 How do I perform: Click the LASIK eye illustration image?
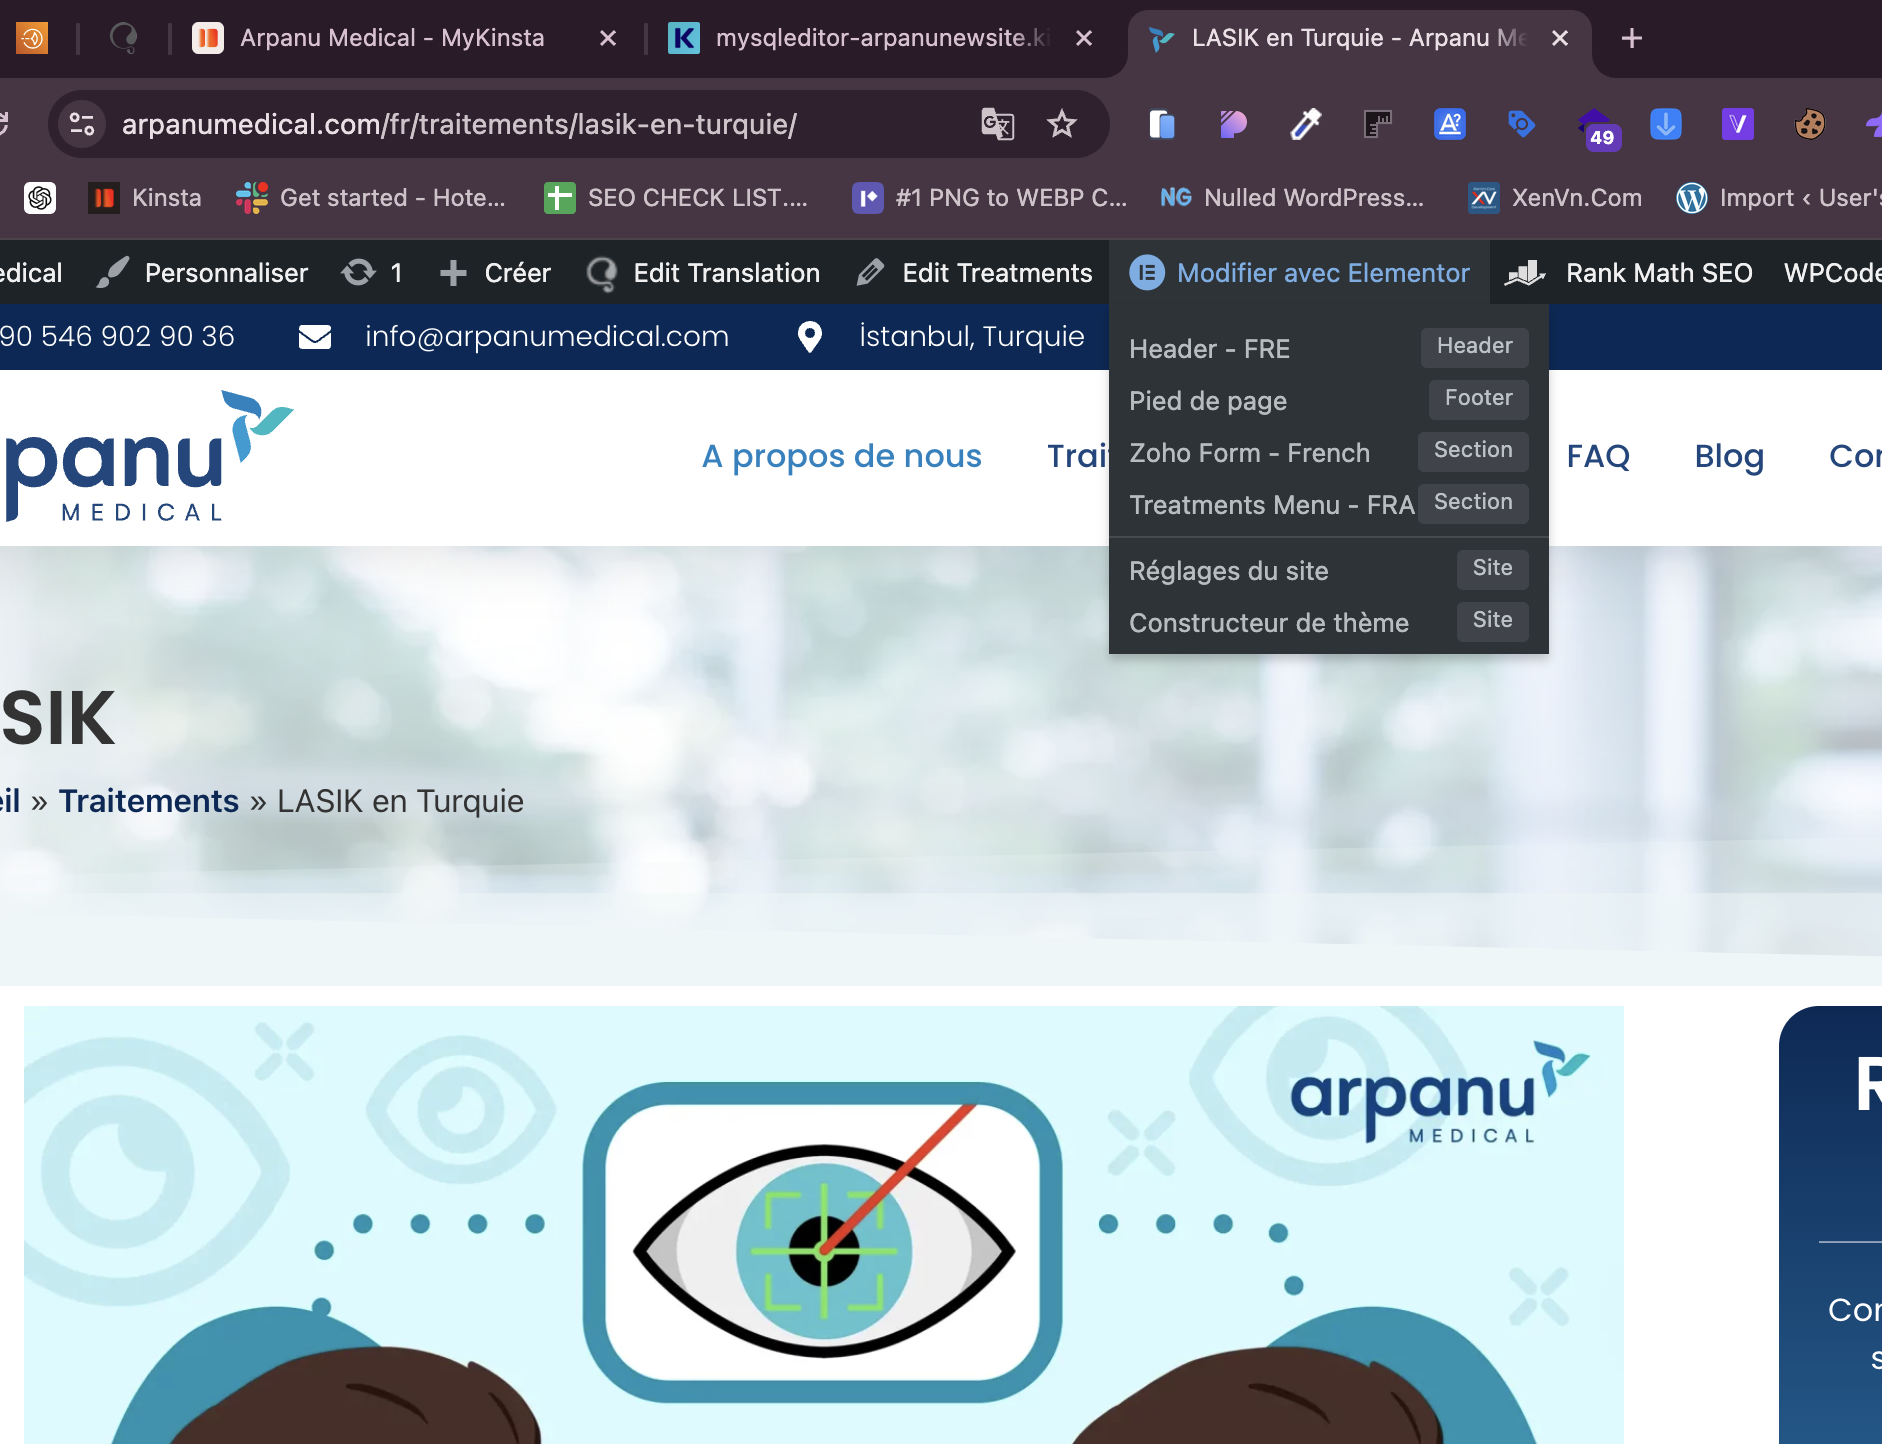[824, 1224]
